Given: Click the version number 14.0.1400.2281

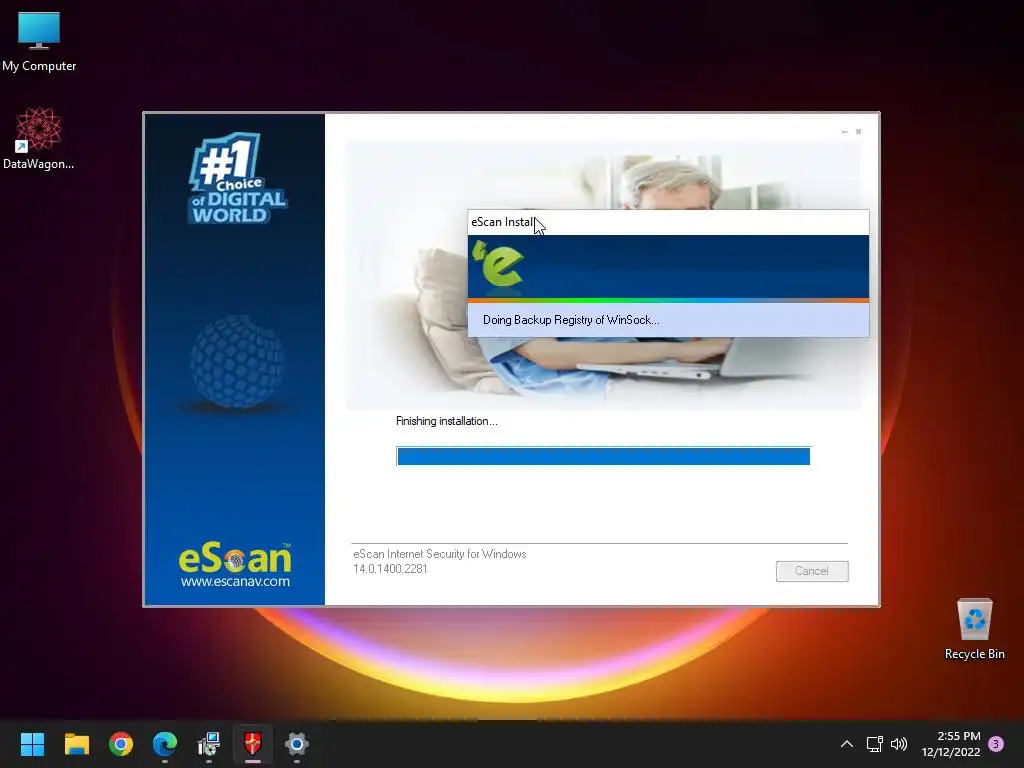Looking at the screenshot, I should (x=390, y=569).
